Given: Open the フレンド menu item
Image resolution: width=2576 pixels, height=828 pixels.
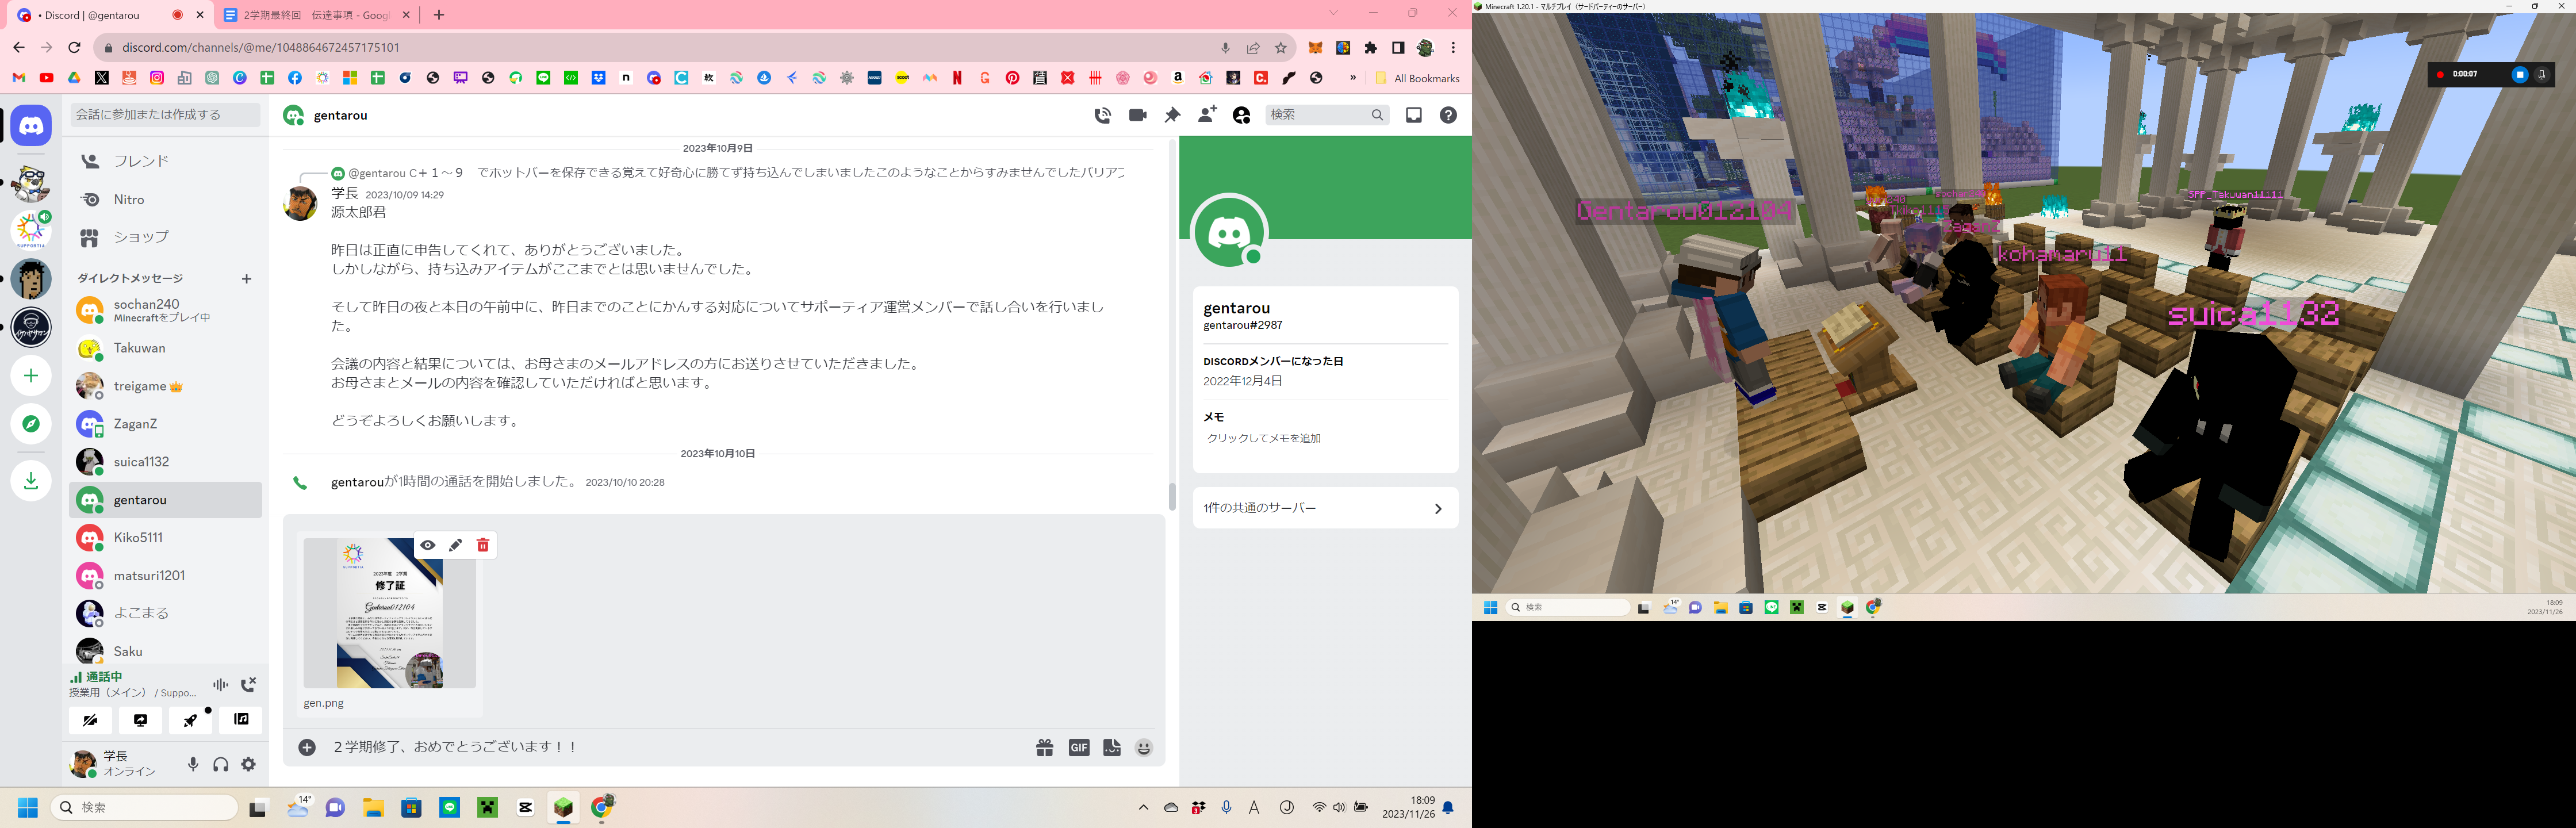Looking at the screenshot, I should click(x=141, y=161).
